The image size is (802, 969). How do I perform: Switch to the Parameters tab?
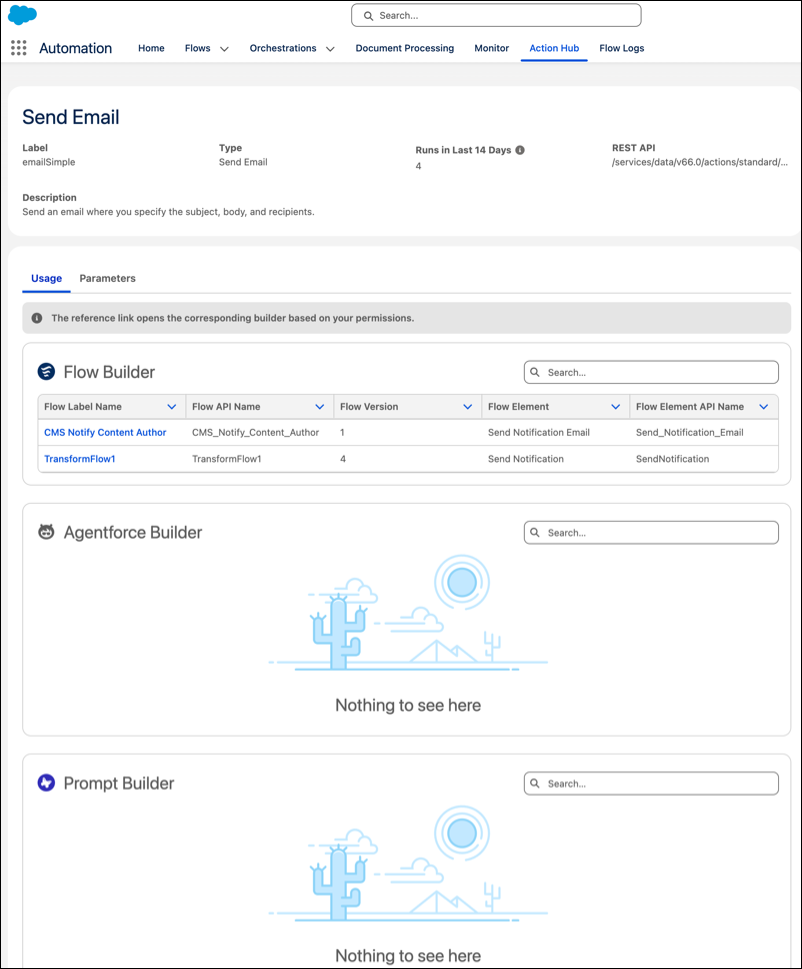108,278
